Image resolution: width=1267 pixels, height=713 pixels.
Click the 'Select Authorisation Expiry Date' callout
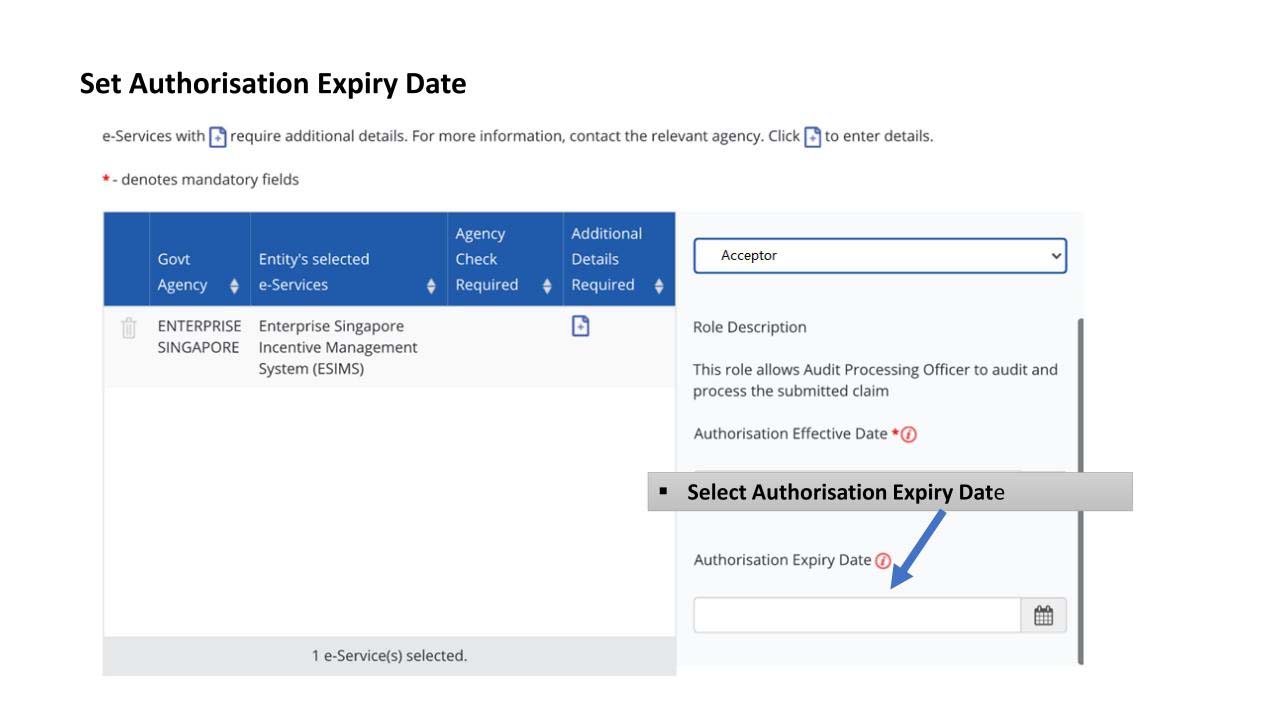pyautogui.click(x=889, y=492)
